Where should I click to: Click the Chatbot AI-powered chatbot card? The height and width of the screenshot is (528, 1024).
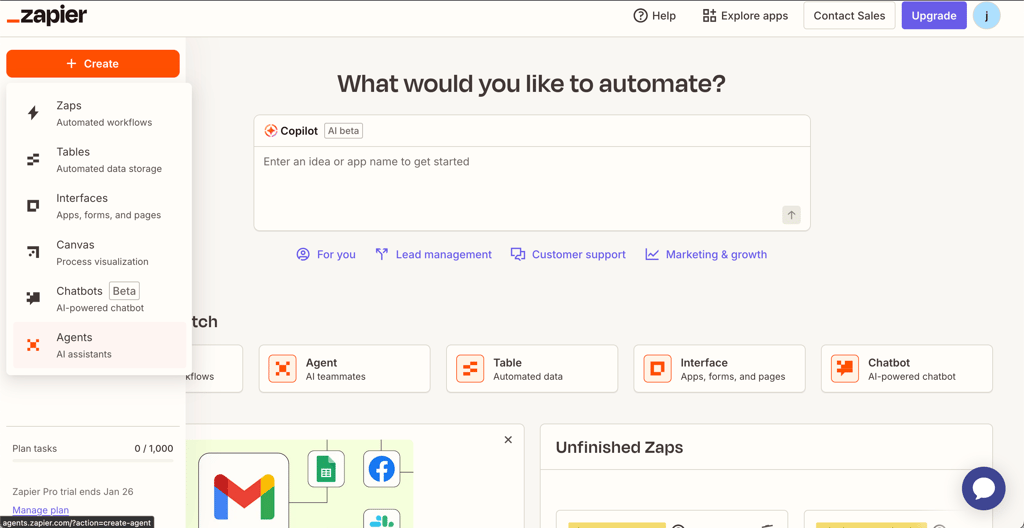[906, 369]
